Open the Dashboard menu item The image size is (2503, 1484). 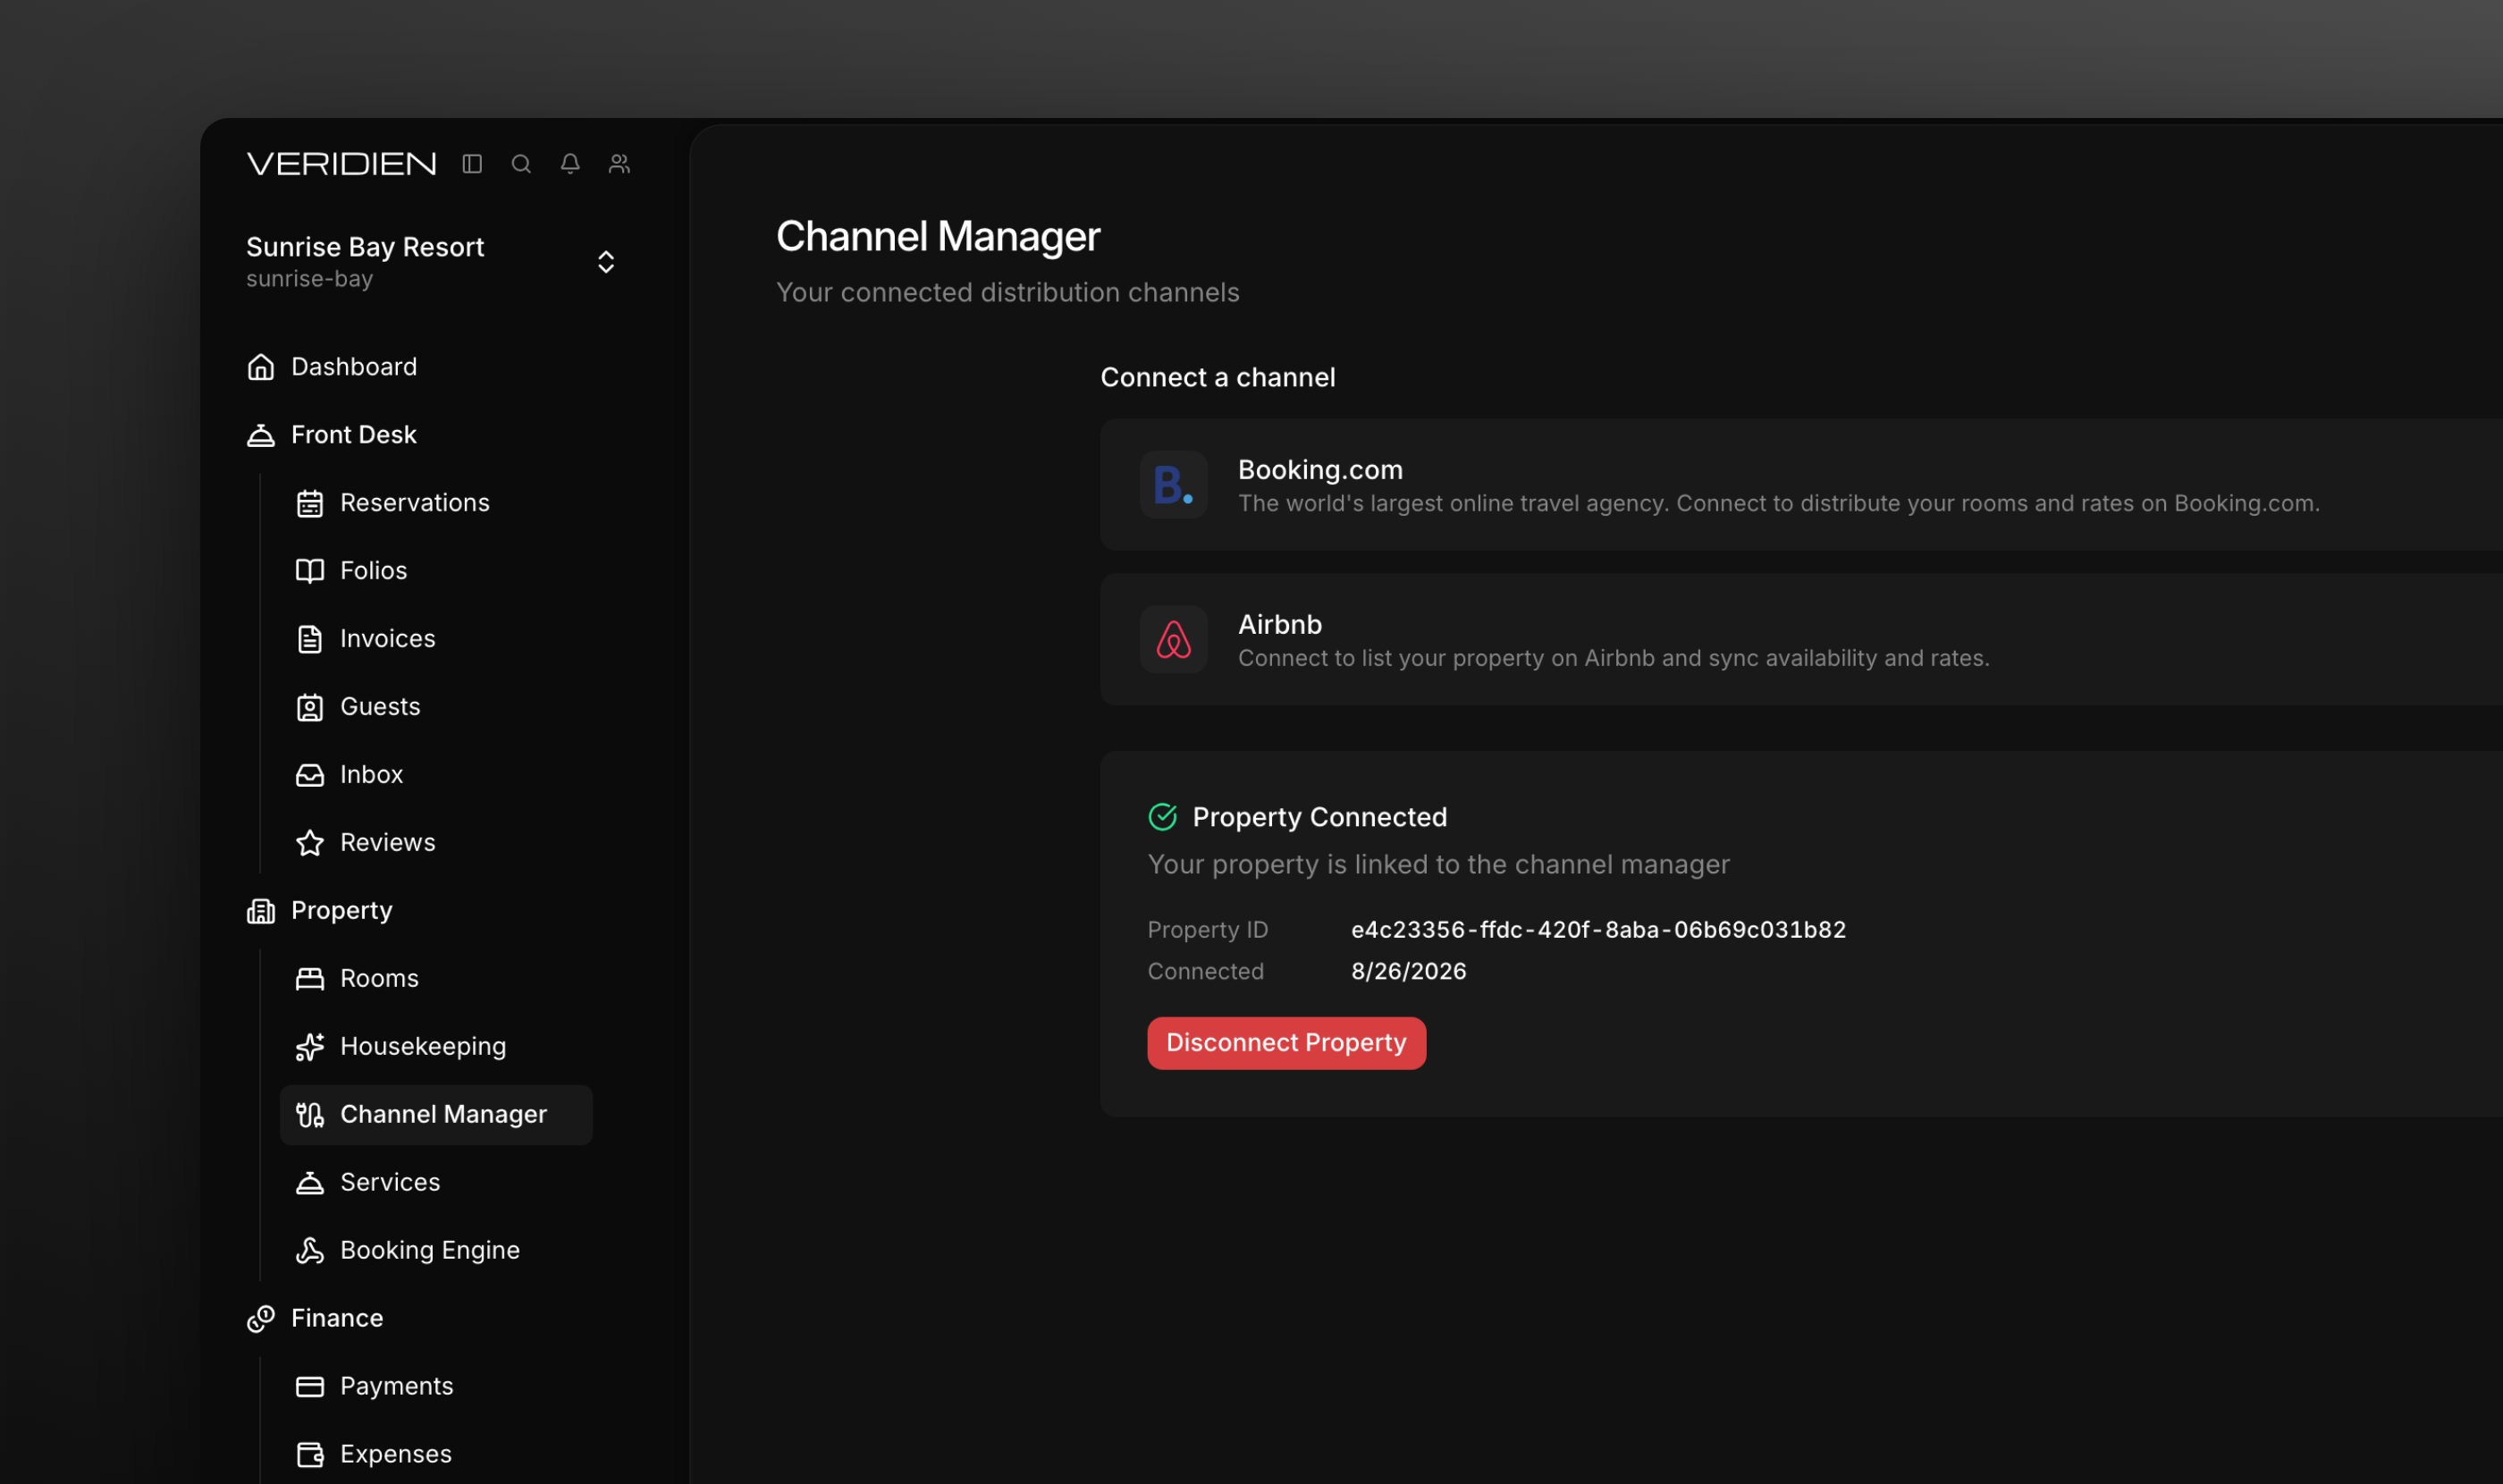(354, 366)
